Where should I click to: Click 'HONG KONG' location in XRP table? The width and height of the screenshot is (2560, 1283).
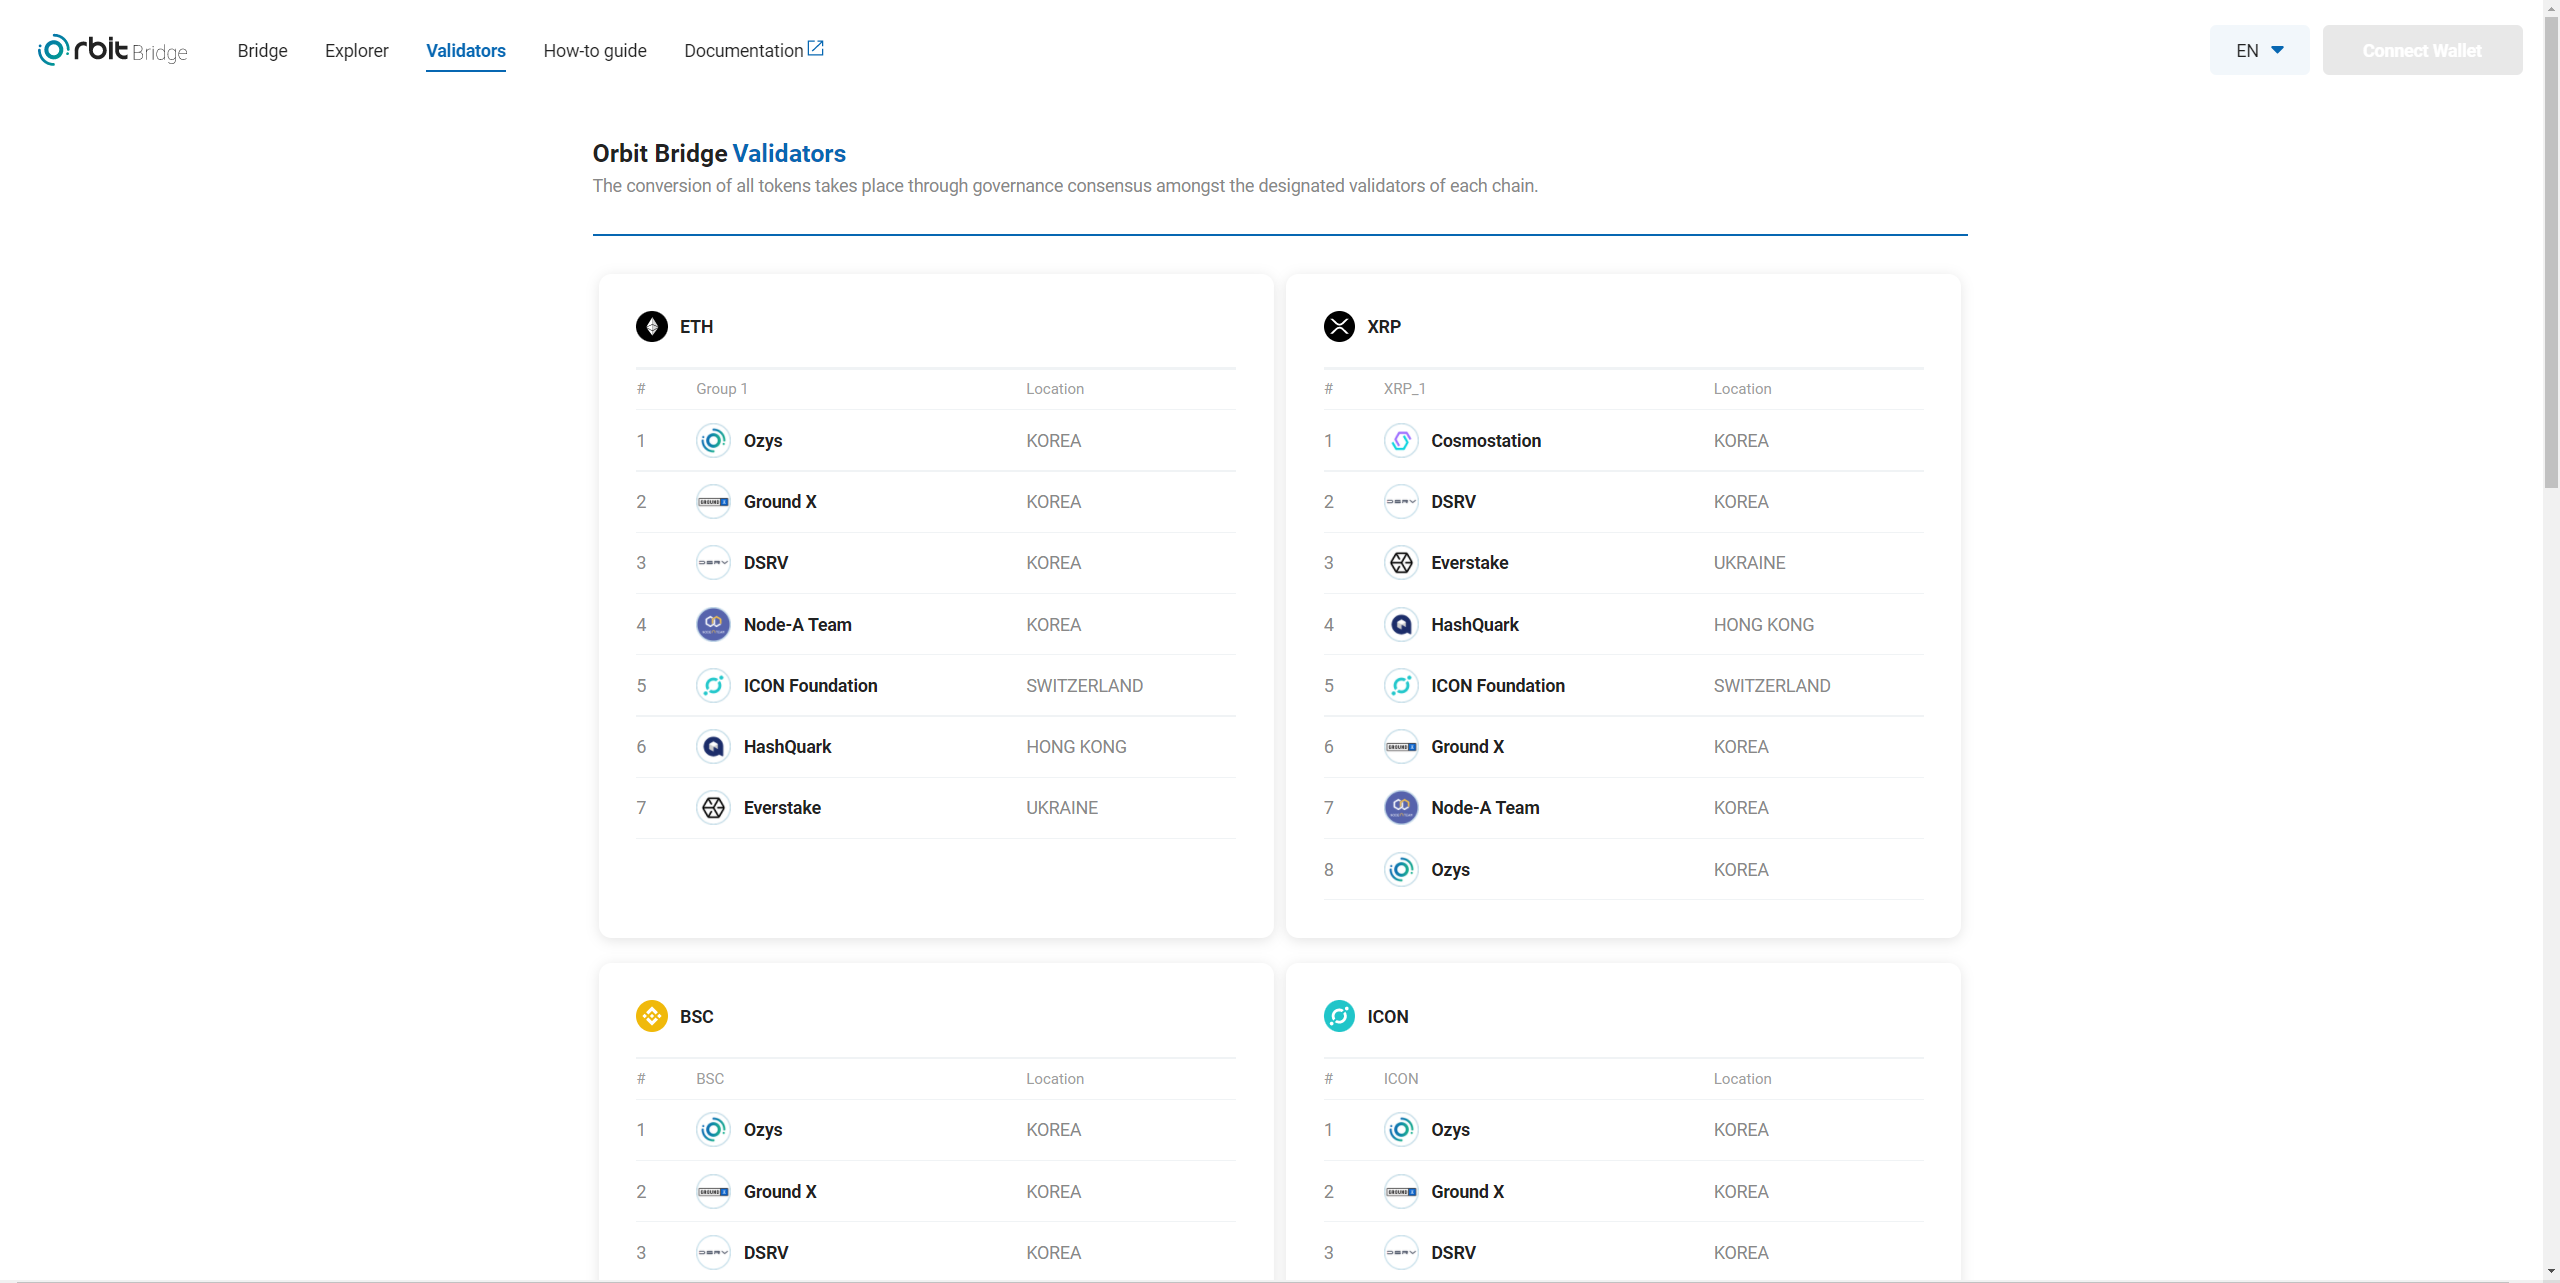pyautogui.click(x=1763, y=625)
